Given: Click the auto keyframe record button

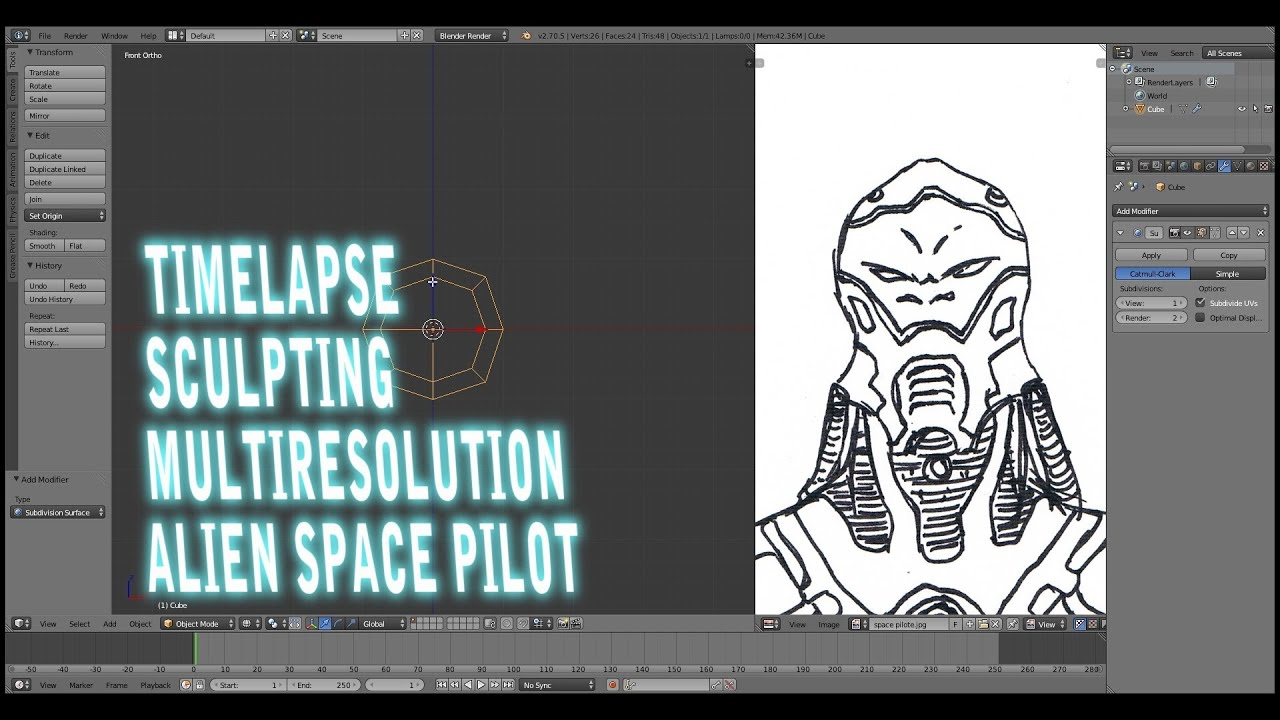Looking at the screenshot, I should [613, 685].
